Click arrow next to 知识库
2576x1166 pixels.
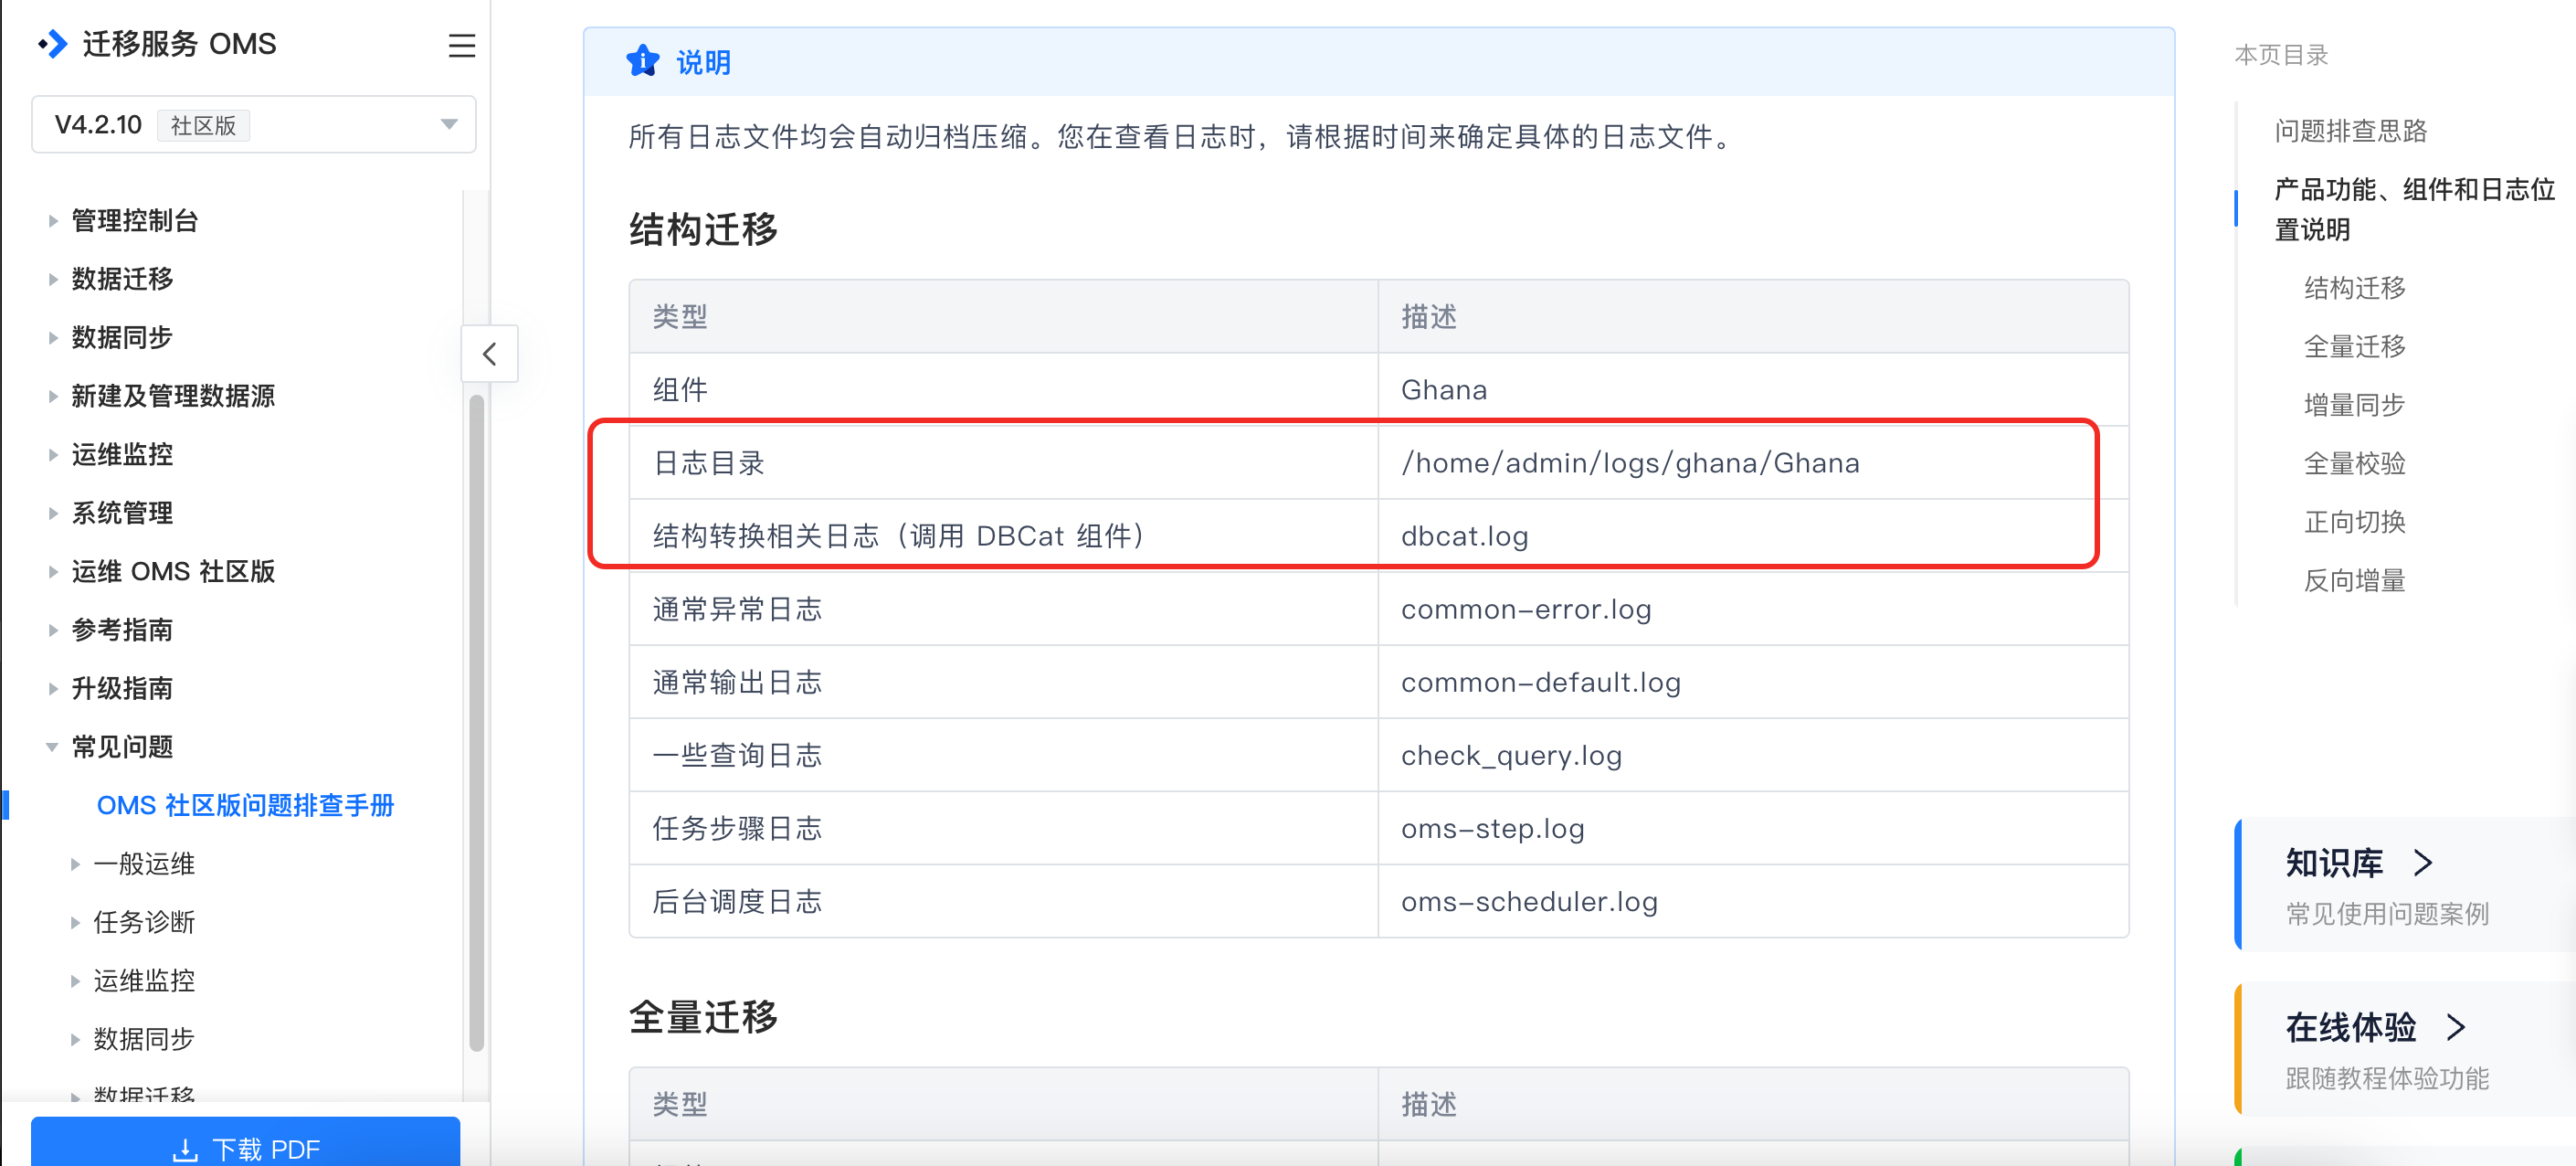tap(2423, 862)
